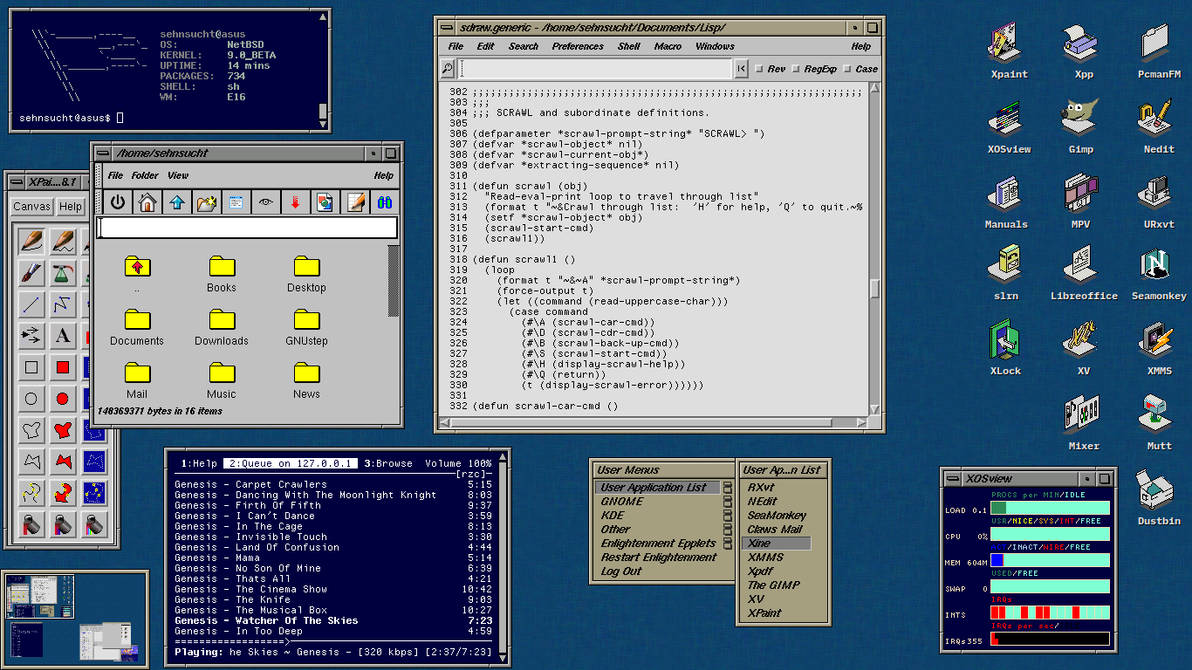This screenshot has height=670, width=1192.
Task: Select the Pencil tool in XPaint
Action: [31, 242]
